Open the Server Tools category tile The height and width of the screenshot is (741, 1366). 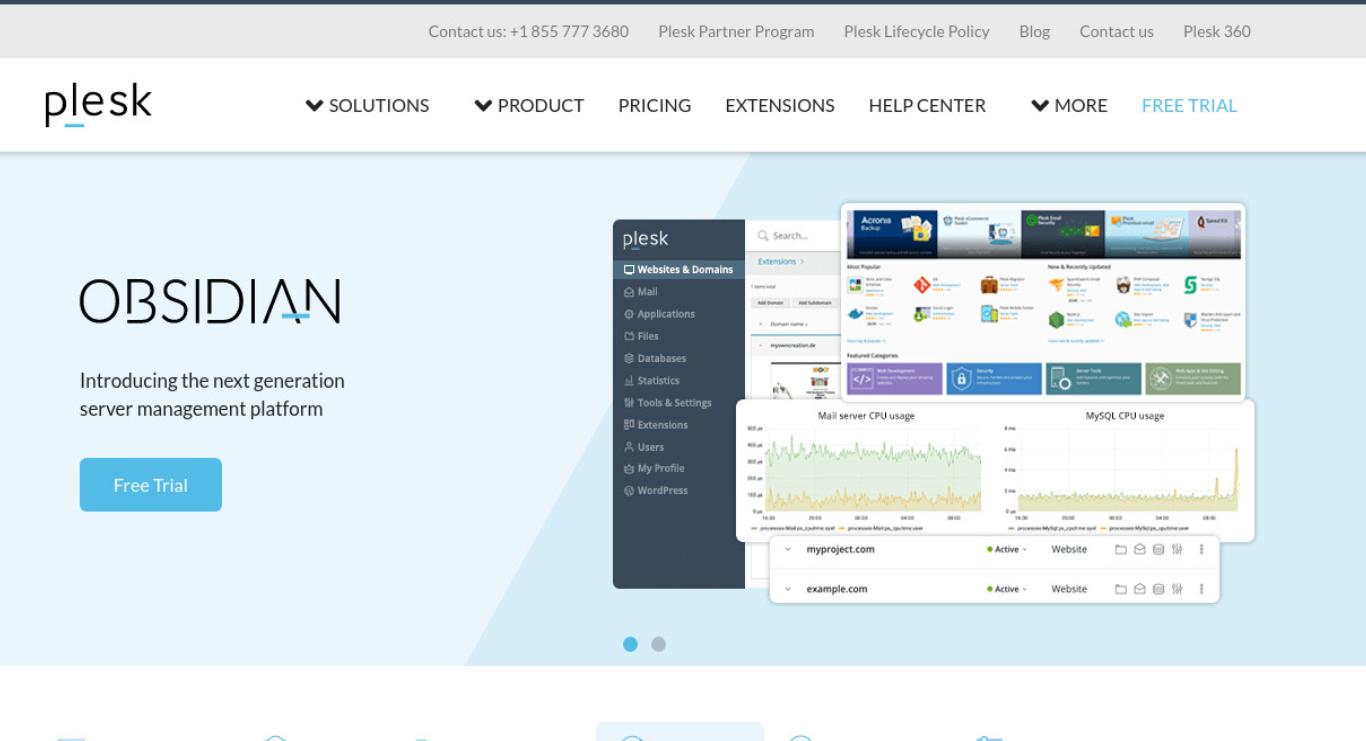tap(1093, 379)
